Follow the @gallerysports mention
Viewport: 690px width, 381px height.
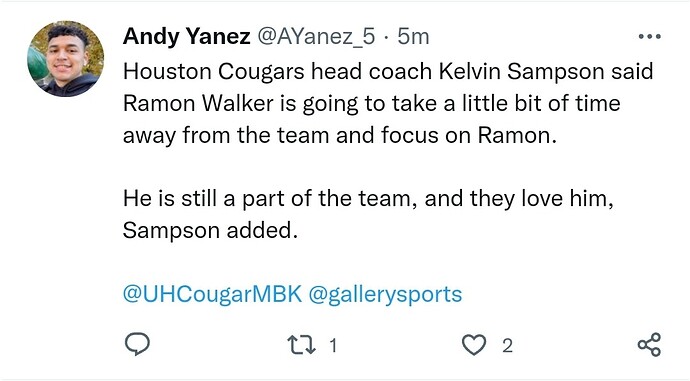385,294
